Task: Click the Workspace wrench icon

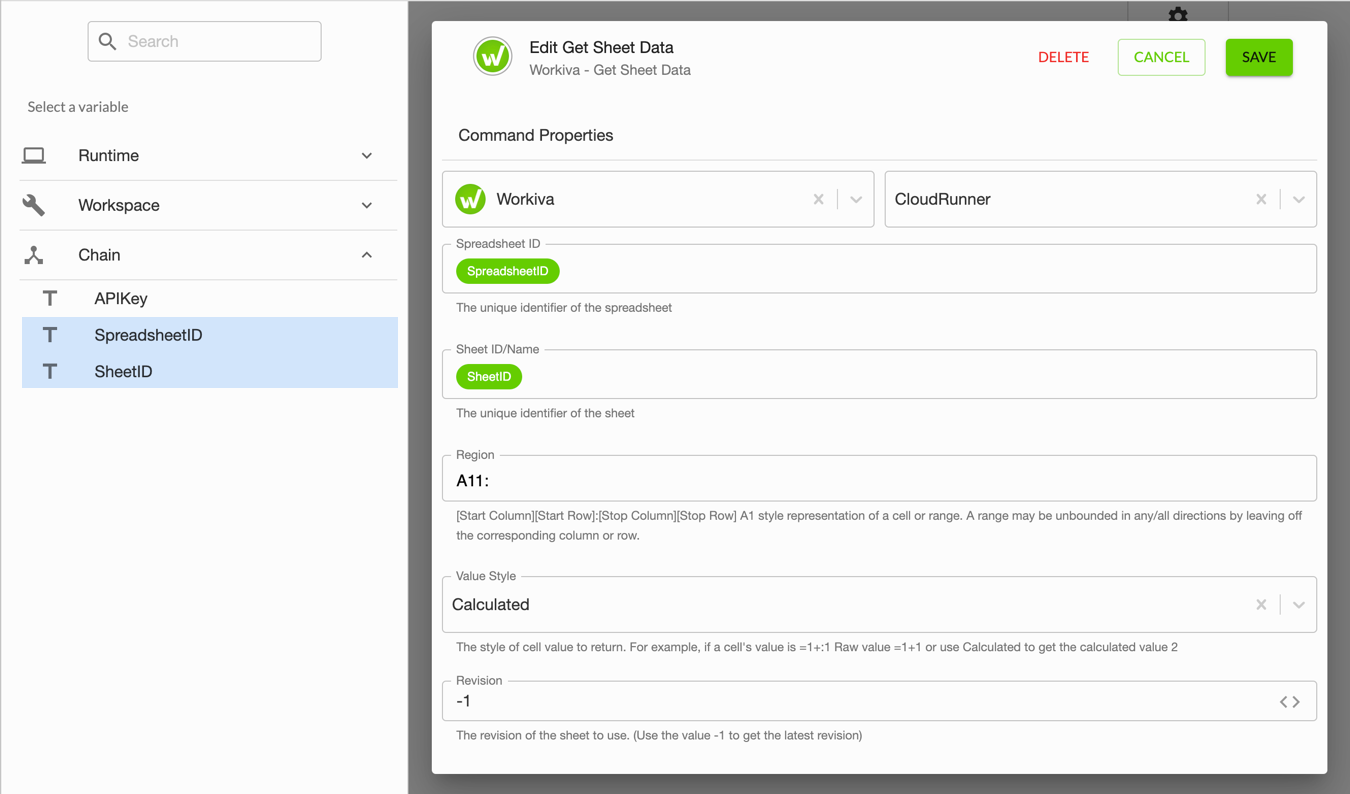Action: [34, 205]
